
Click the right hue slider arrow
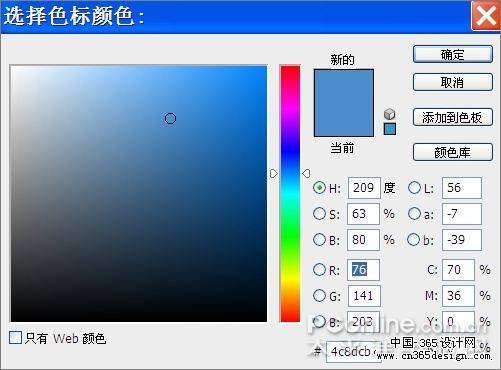[x=306, y=173]
